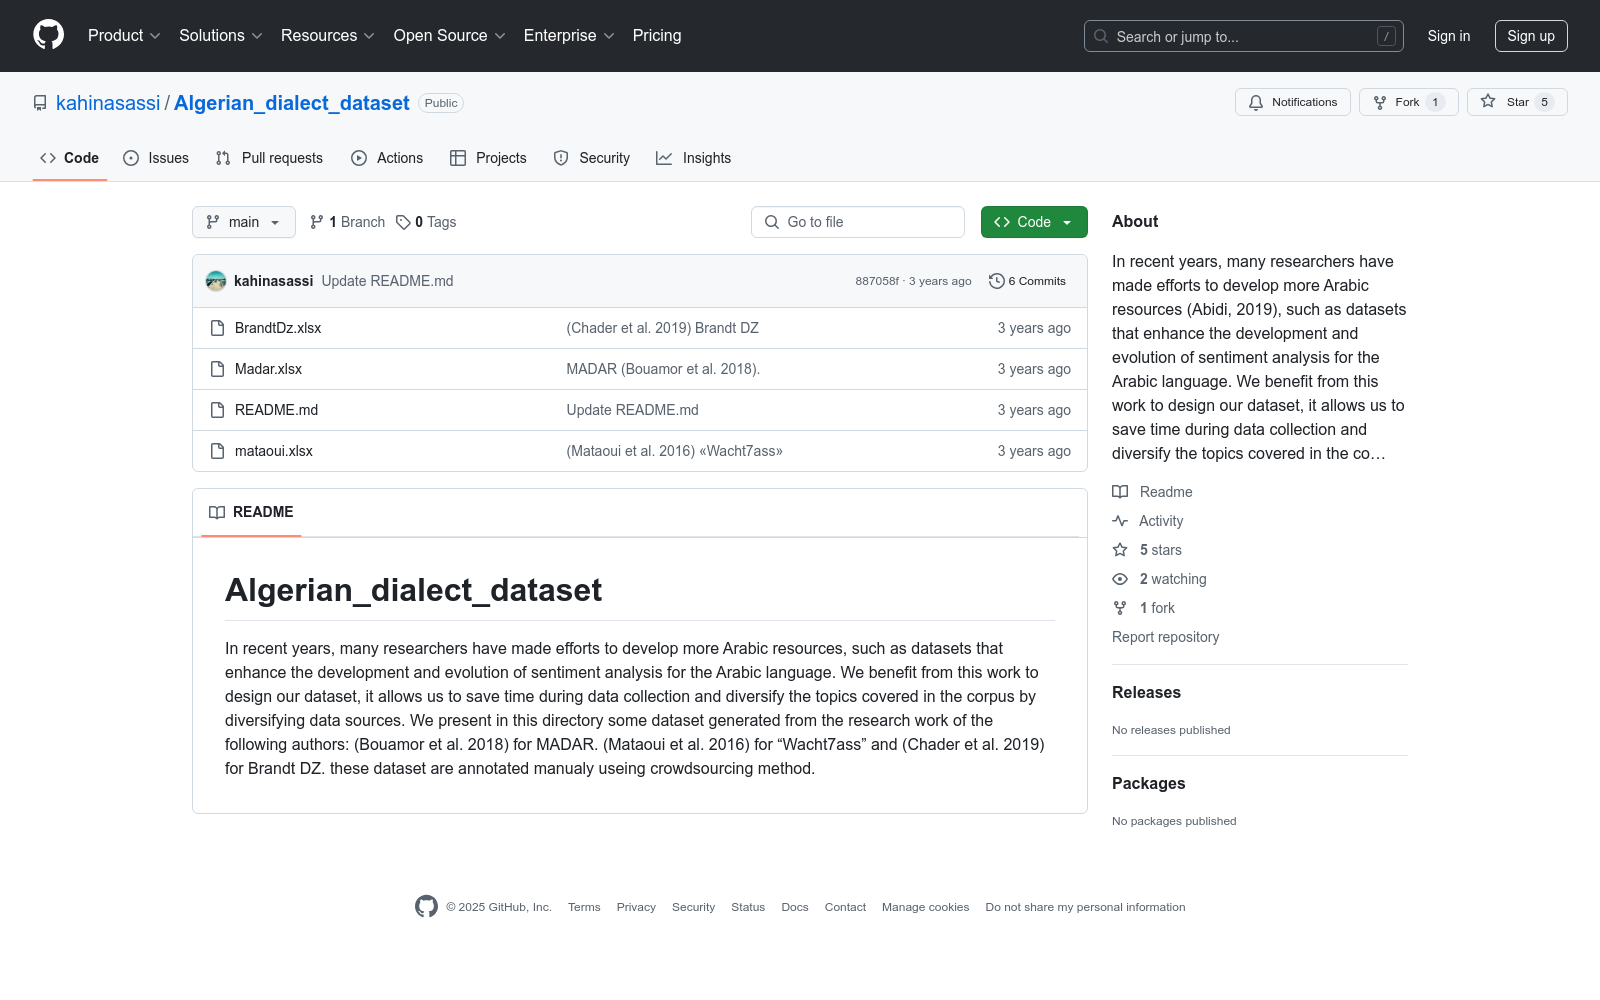Select the Code tab
The image size is (1600, 1000).
(70, 158)
